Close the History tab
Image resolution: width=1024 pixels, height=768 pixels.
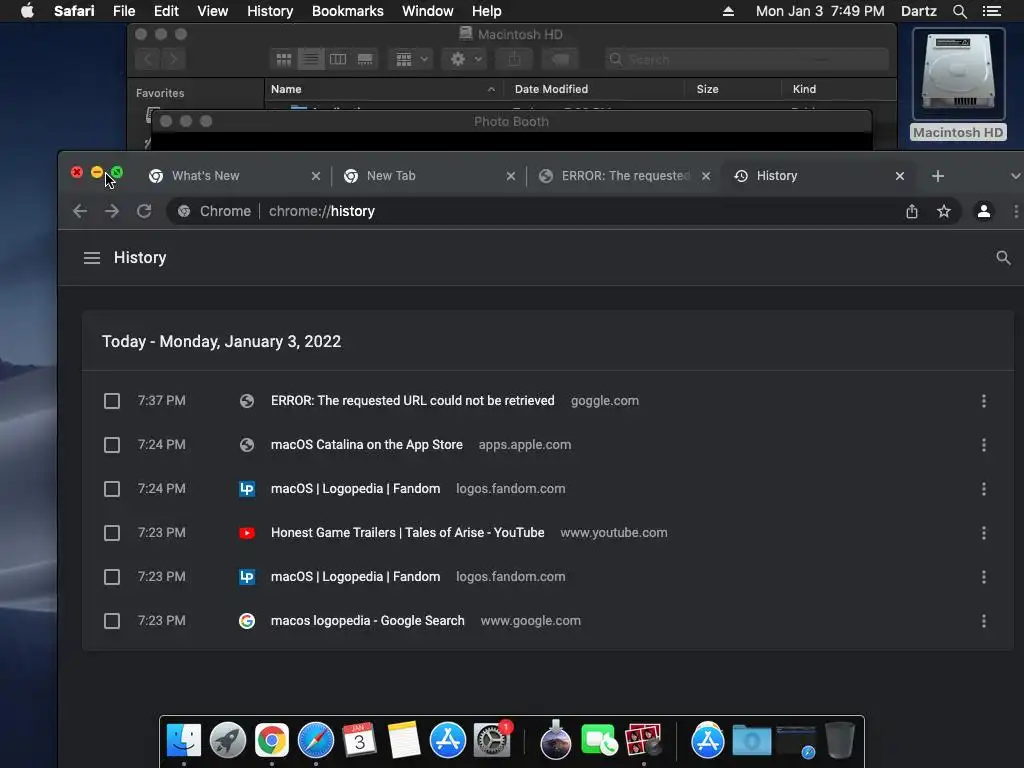click(899, 176)
